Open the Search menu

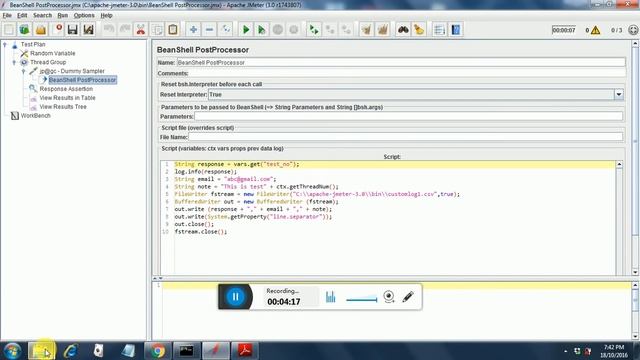[42, 15]
